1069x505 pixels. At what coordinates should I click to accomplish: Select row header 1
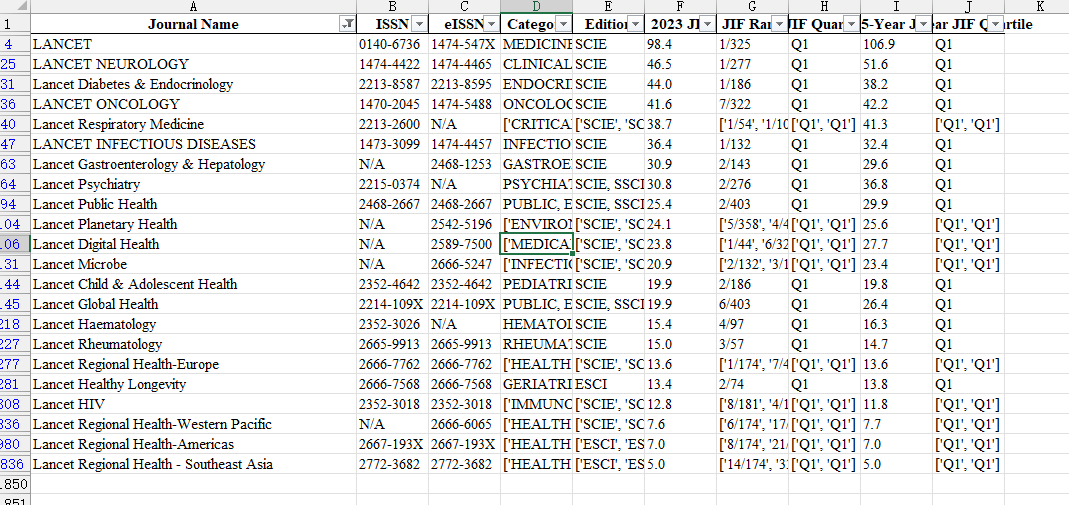[x=15, y=25]
